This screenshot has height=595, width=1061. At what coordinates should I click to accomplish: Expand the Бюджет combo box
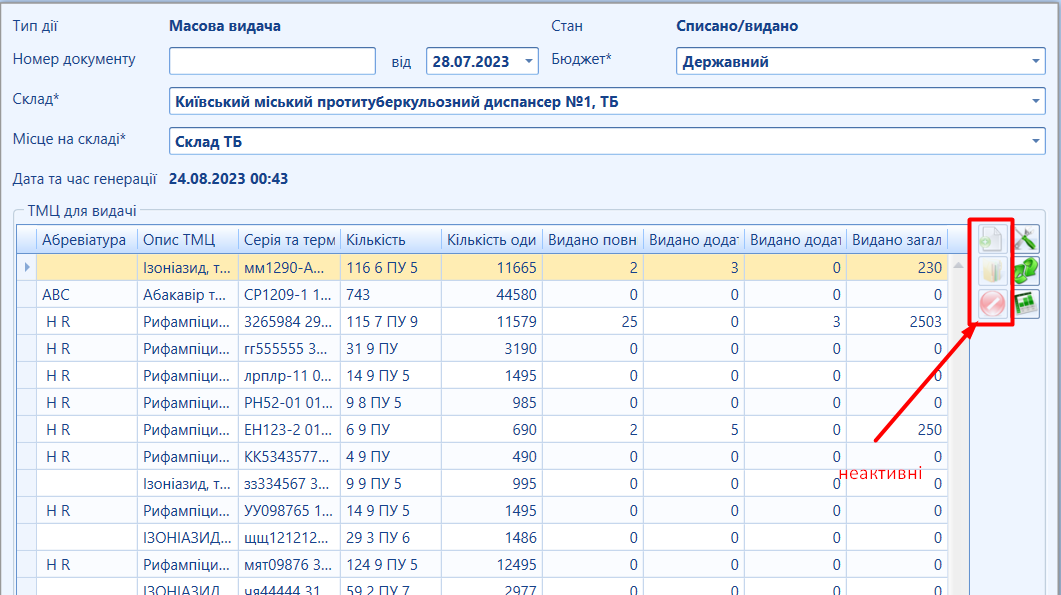[x=1035, y=62]
